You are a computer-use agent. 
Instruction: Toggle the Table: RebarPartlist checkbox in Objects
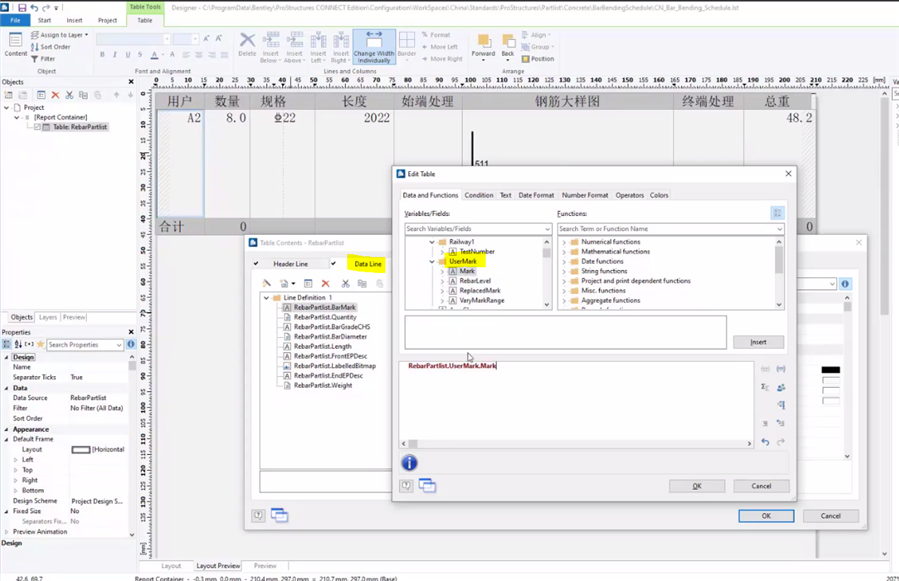38,127
